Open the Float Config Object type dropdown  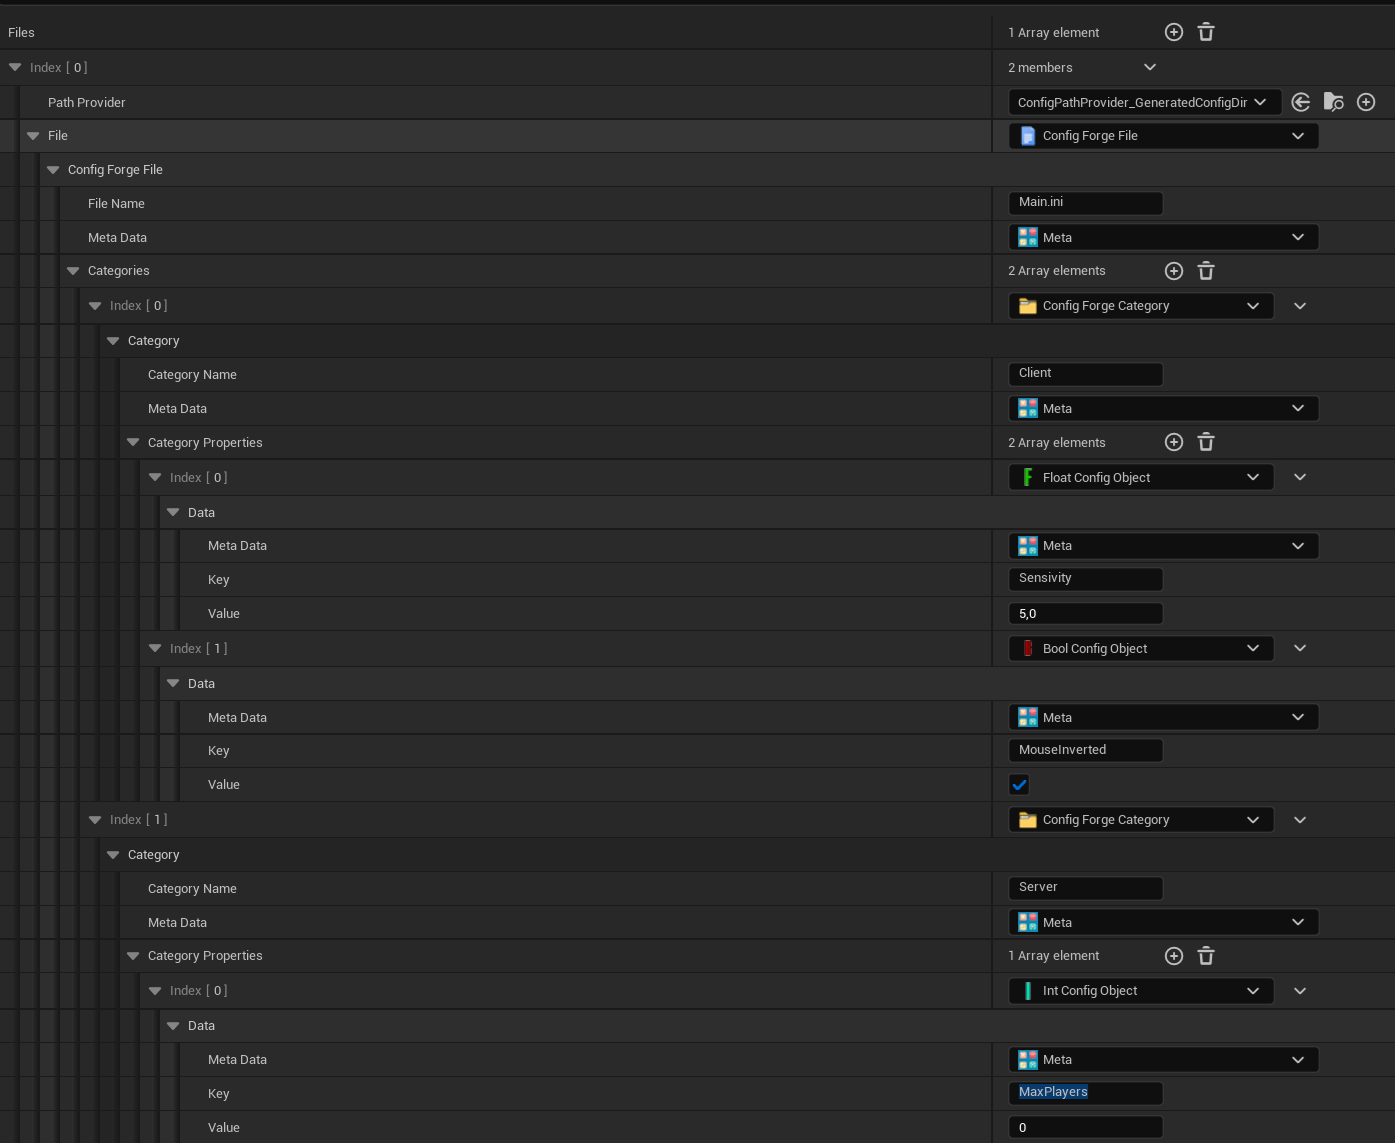[1140, 478]
